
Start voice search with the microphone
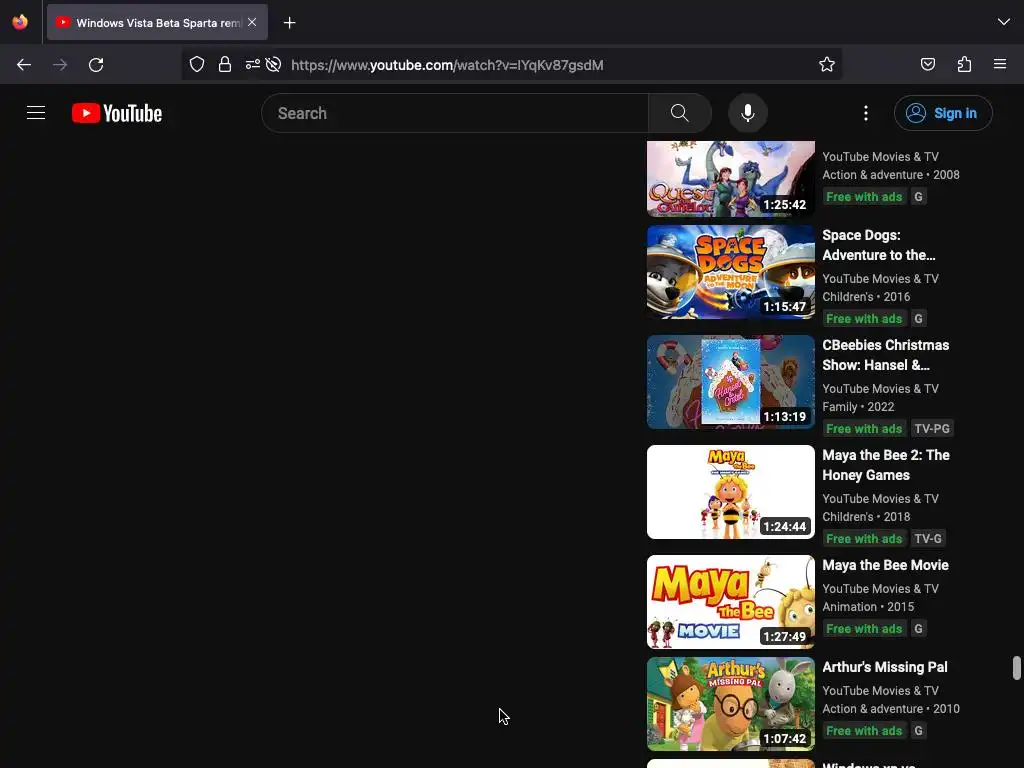[x=748, y=113]
